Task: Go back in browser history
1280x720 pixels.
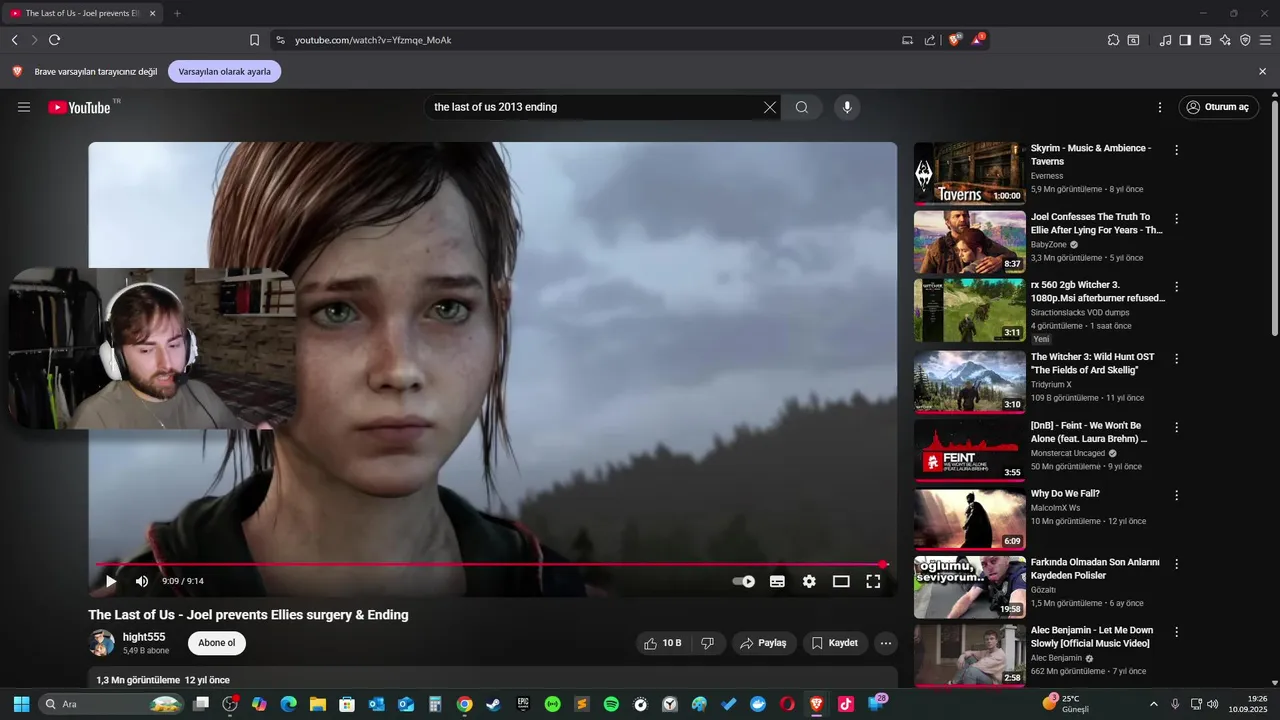Action: click(x=14, y=40)
